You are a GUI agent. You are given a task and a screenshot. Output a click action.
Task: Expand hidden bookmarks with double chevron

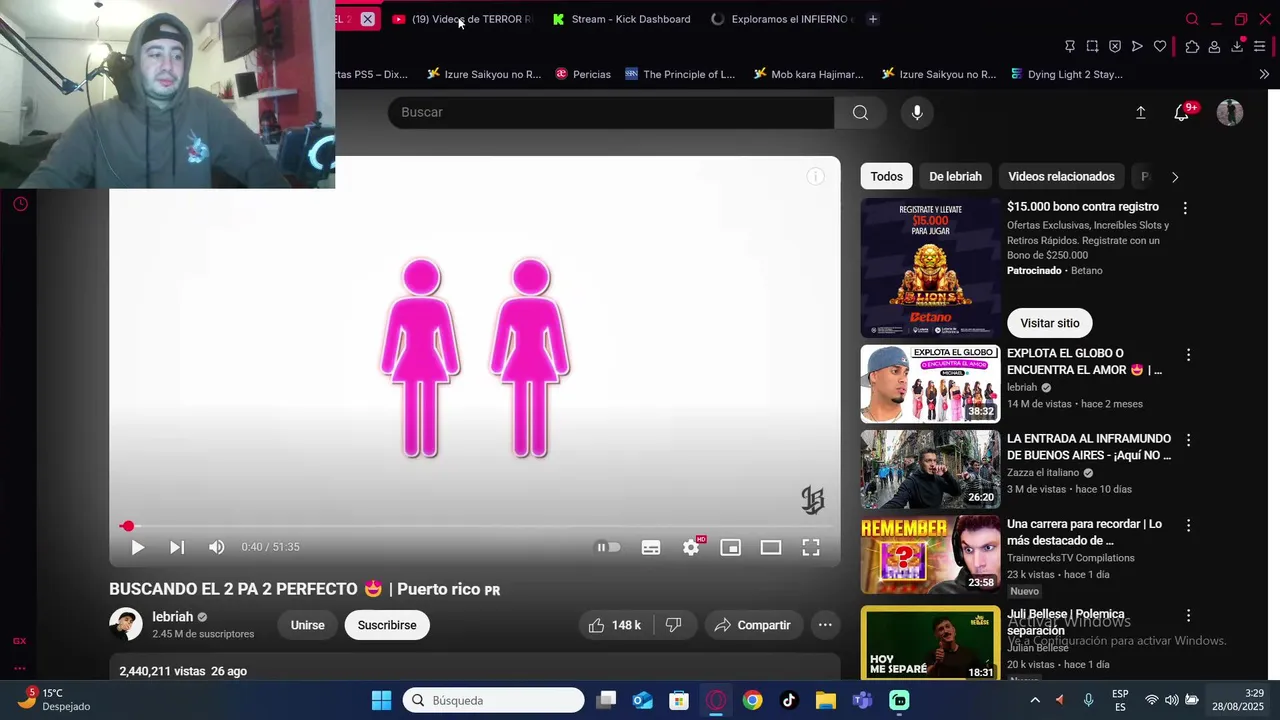coord(1264,74)
